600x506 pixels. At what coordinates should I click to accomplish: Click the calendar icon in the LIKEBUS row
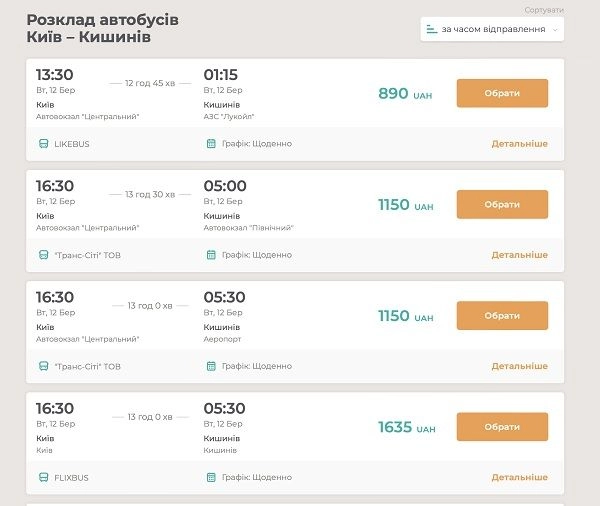click(211, 144)
